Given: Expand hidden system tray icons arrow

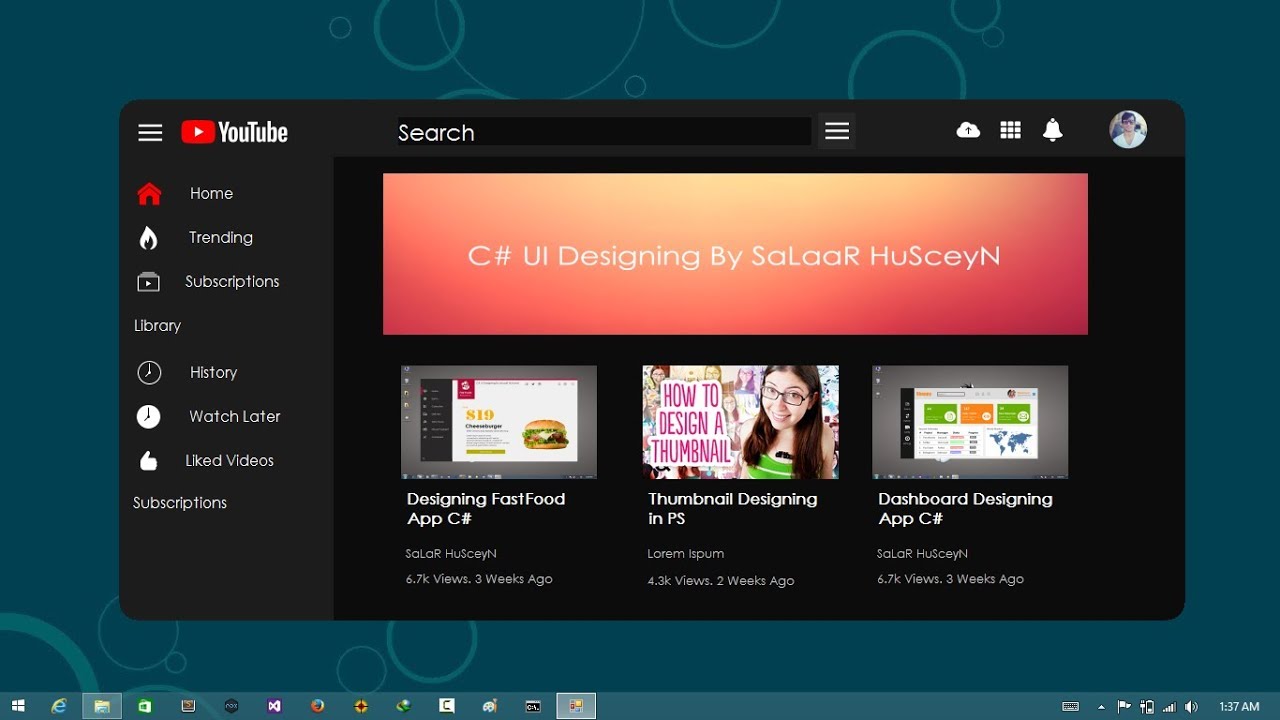Looking at the screenshot, I should (1101, 707).
